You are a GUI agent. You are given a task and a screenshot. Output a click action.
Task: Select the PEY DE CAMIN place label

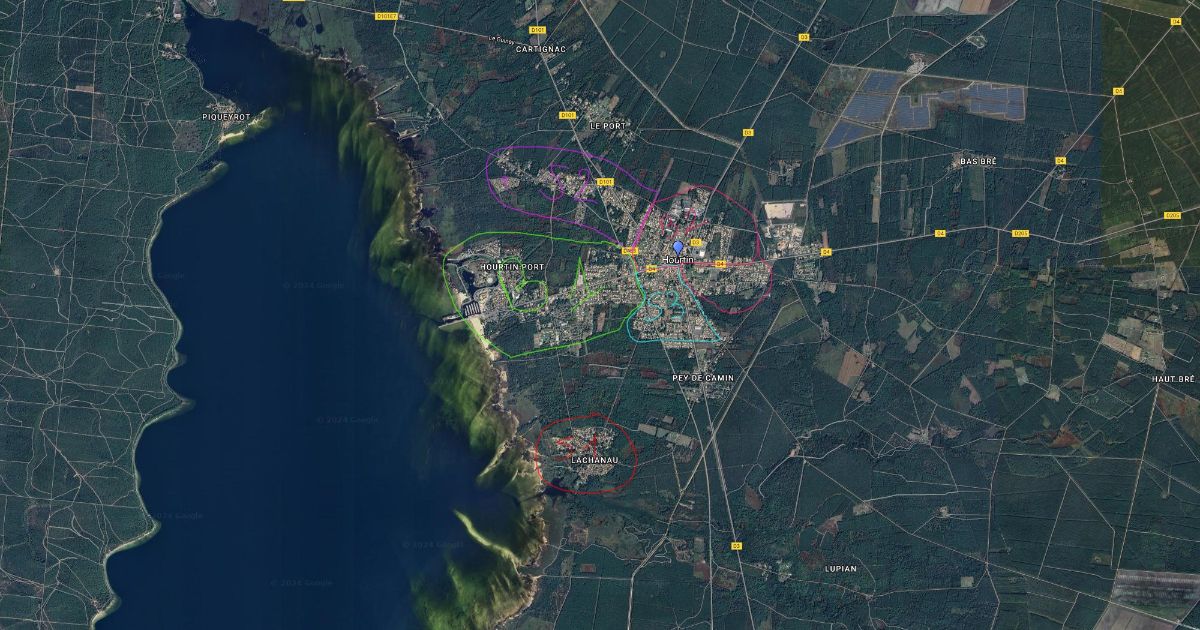(x=703, y=377)
